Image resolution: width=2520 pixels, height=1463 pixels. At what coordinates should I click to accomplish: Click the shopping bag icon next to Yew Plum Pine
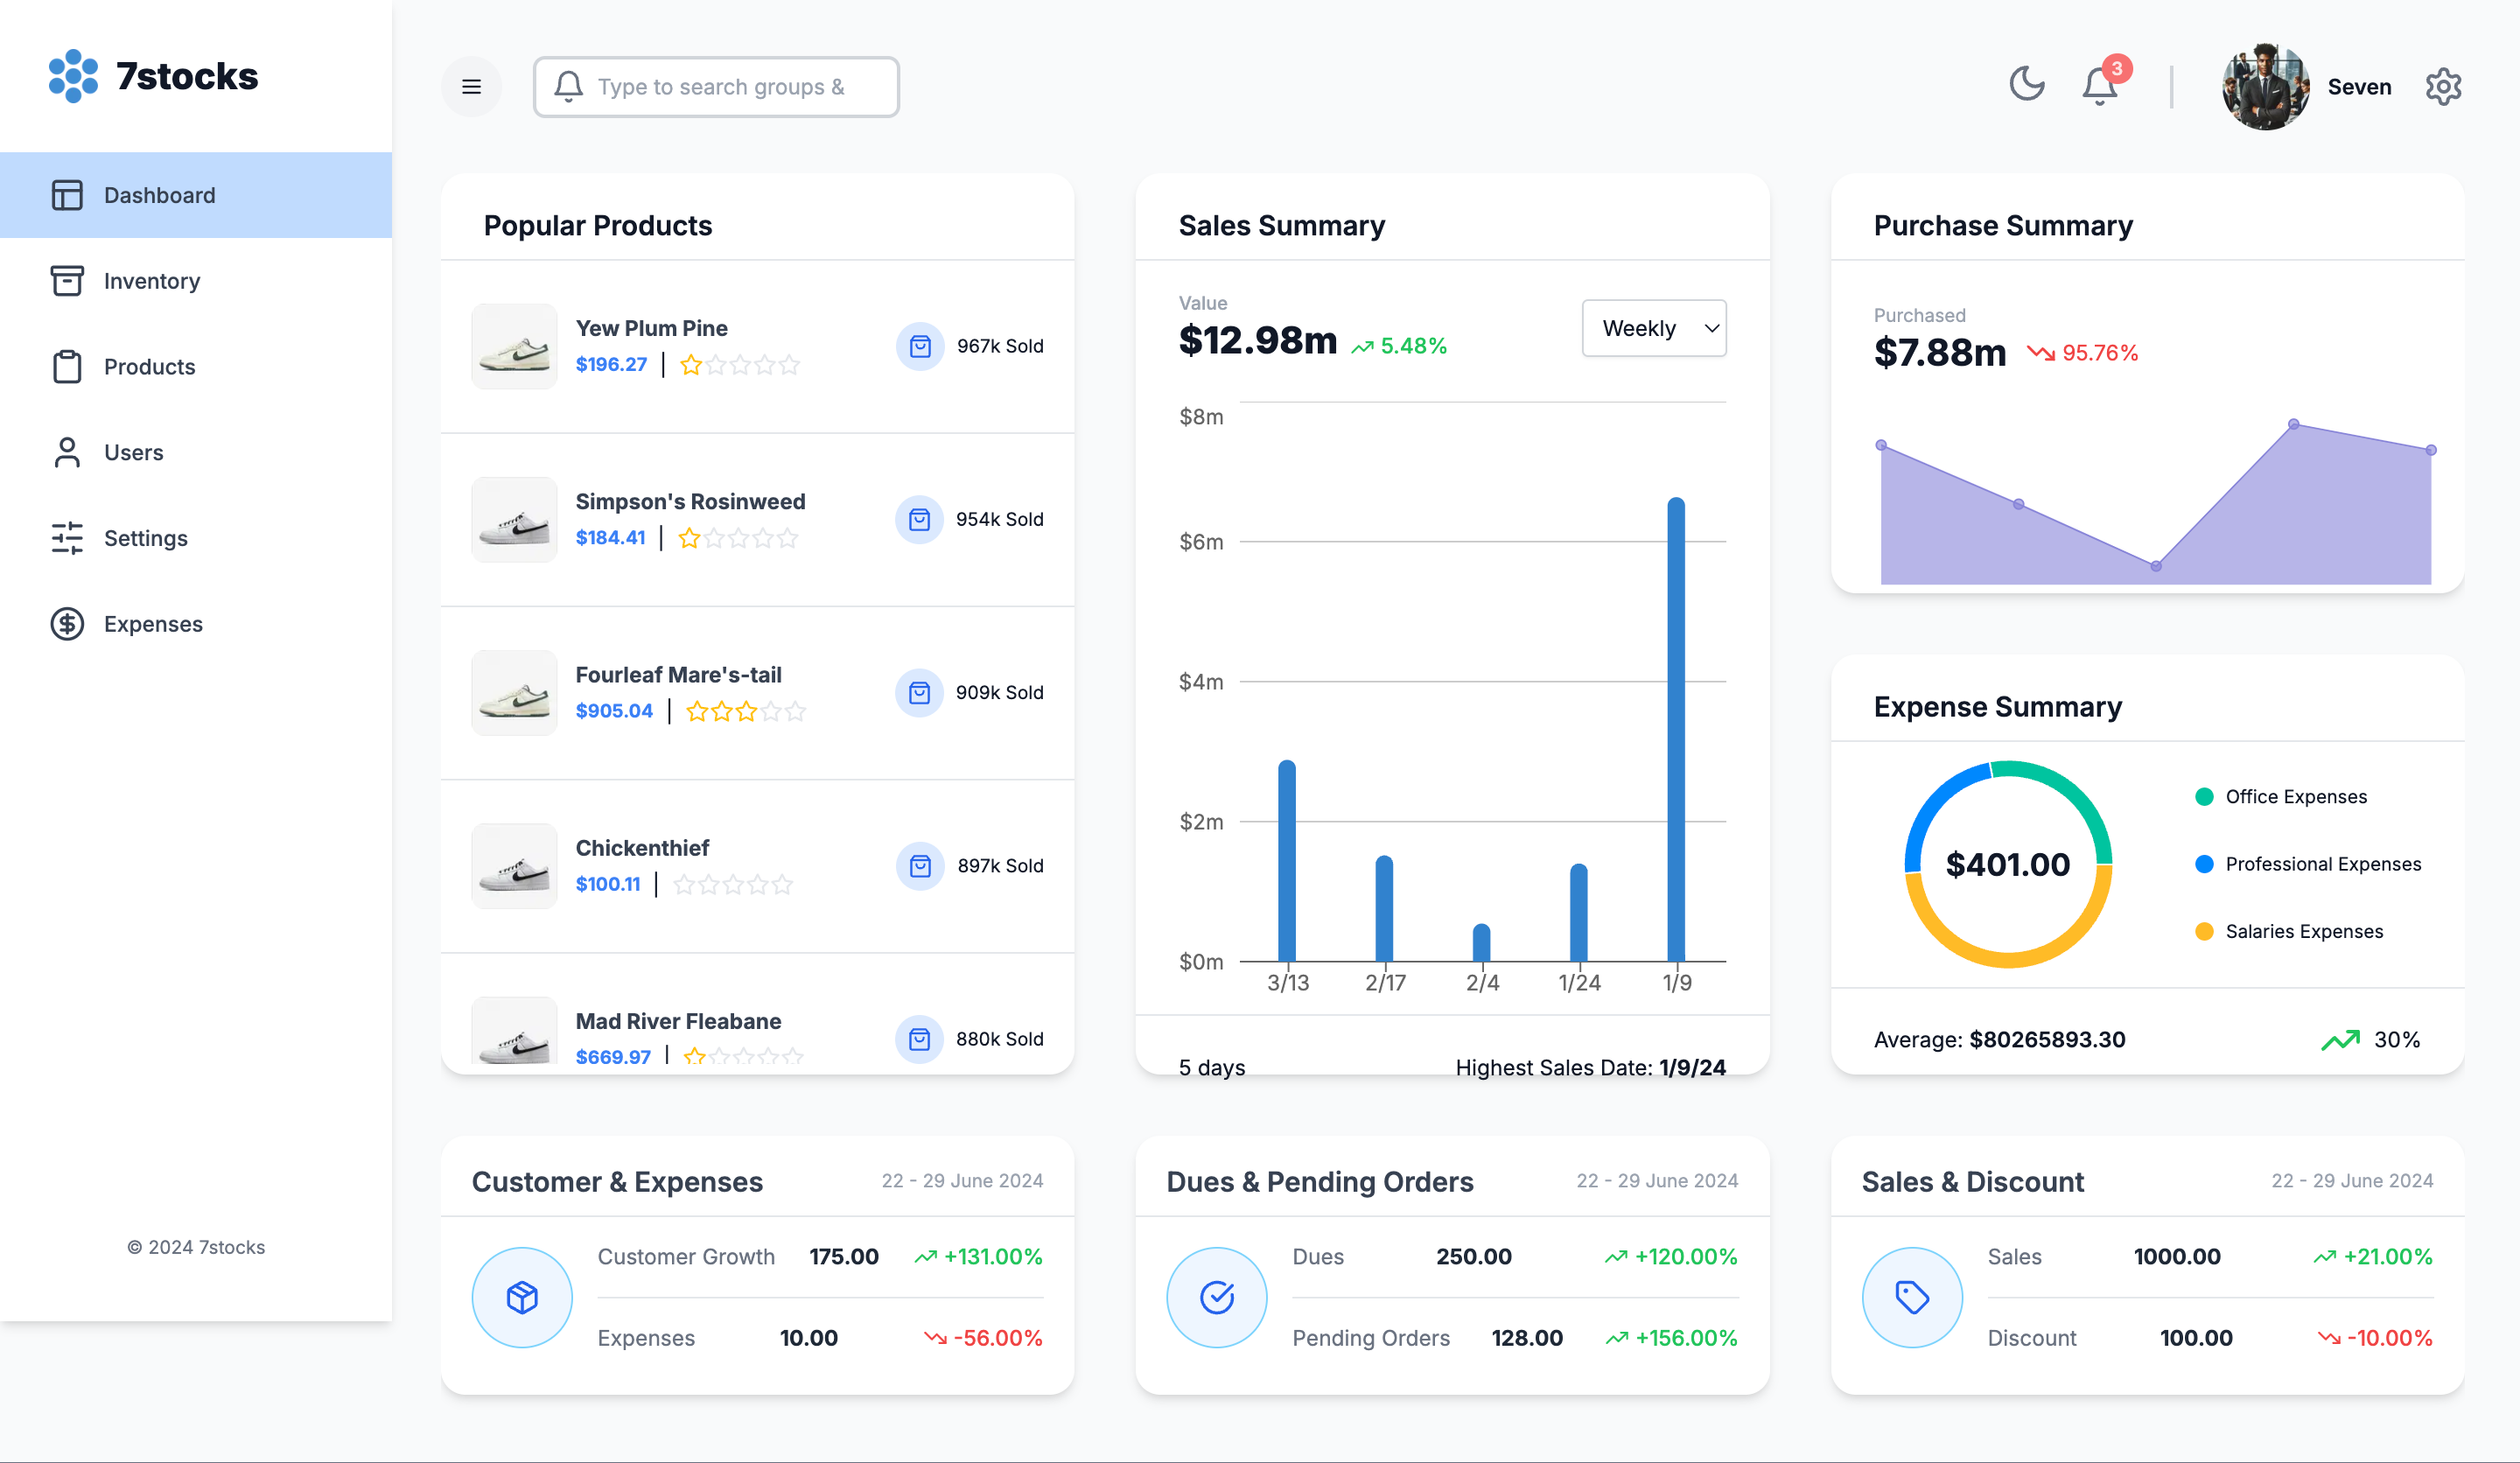(x=918, y=346)
